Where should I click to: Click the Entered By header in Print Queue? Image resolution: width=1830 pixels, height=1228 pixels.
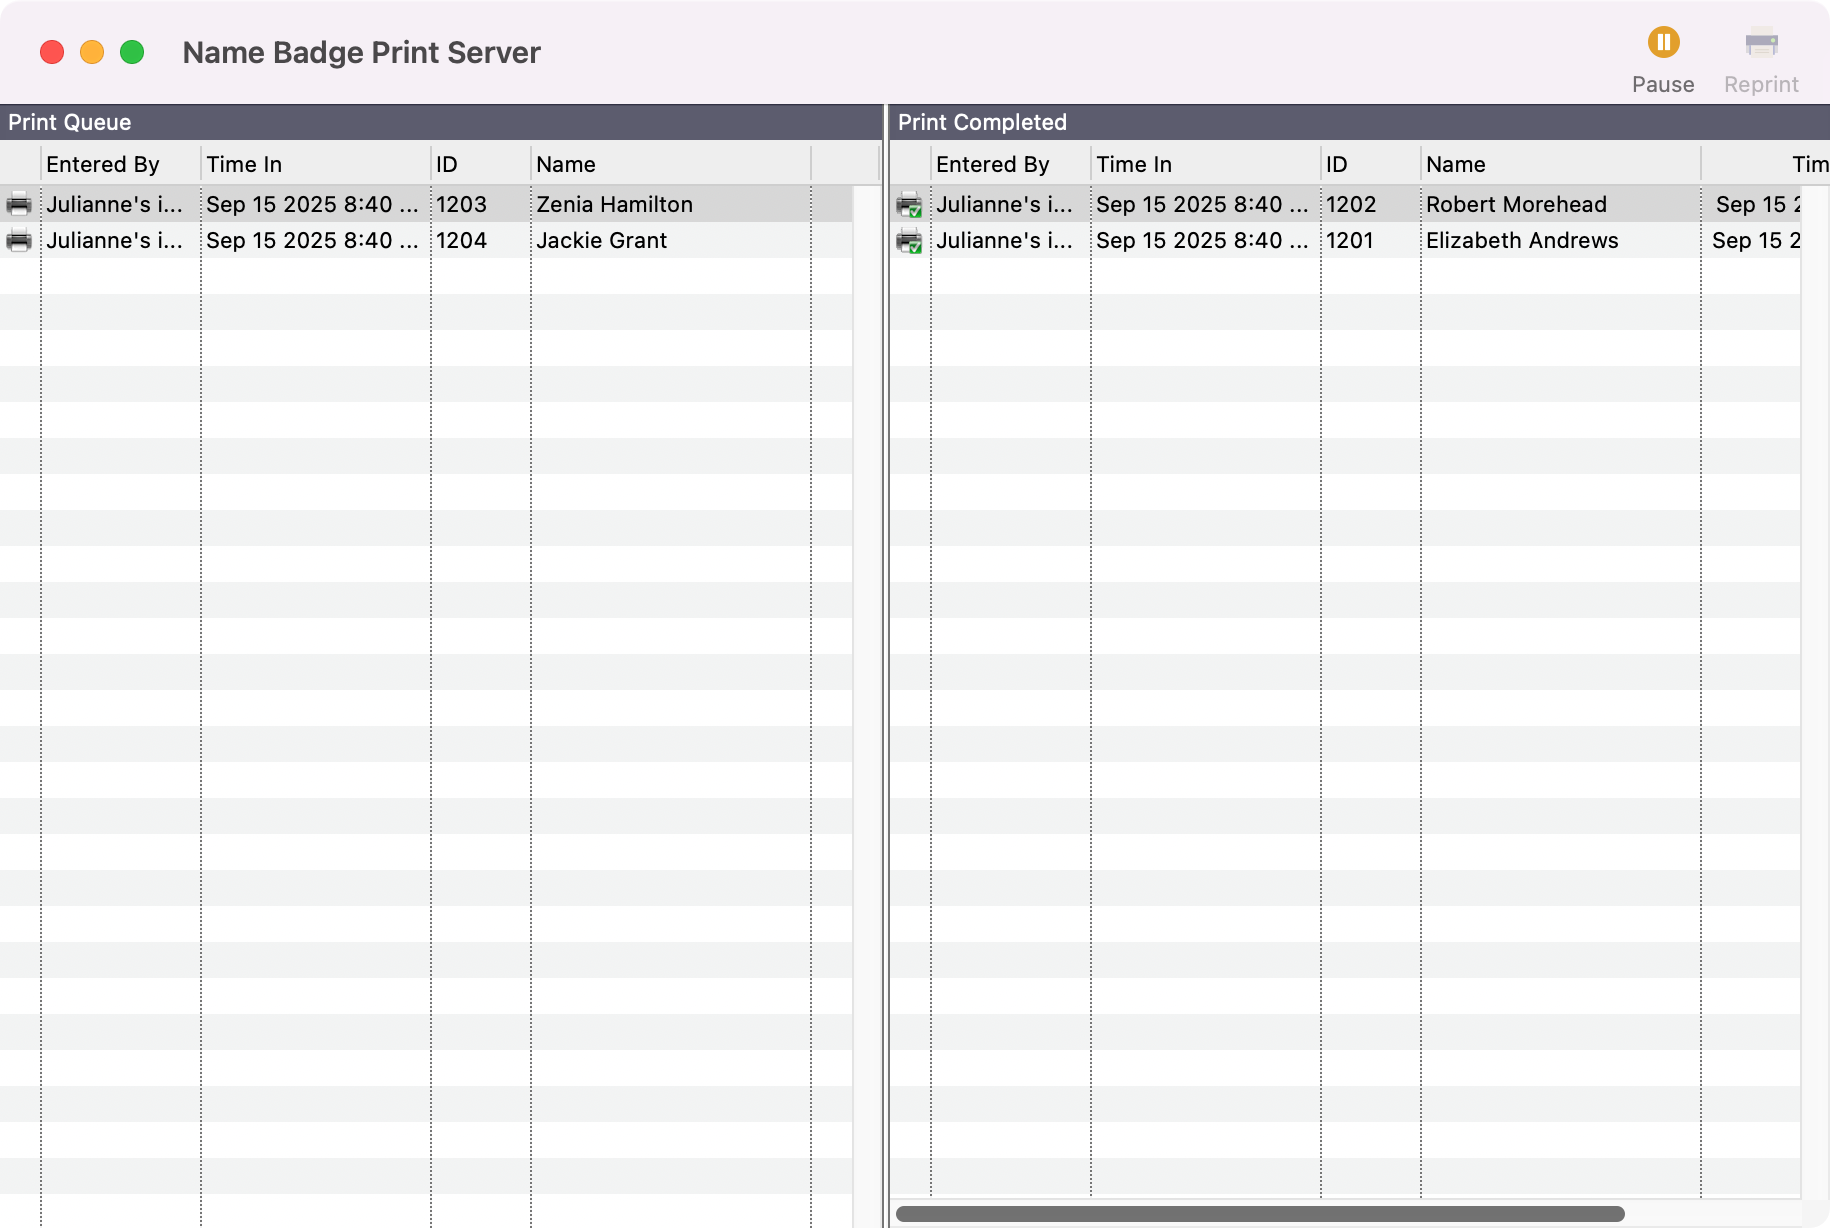103,163
